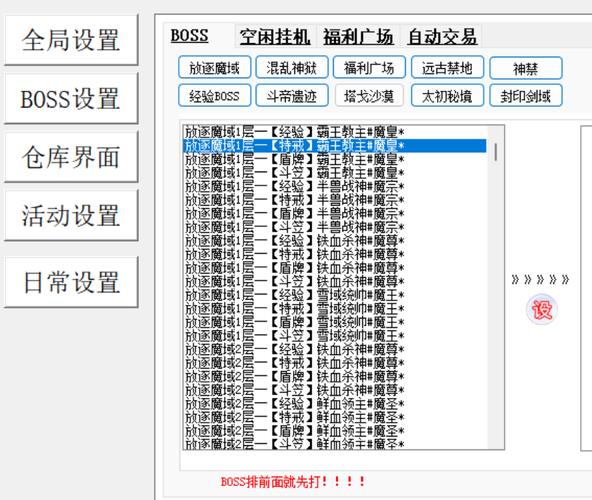
Task: Select the 神禁 map button
Action: pyautogui.click(x=526, y=68)
